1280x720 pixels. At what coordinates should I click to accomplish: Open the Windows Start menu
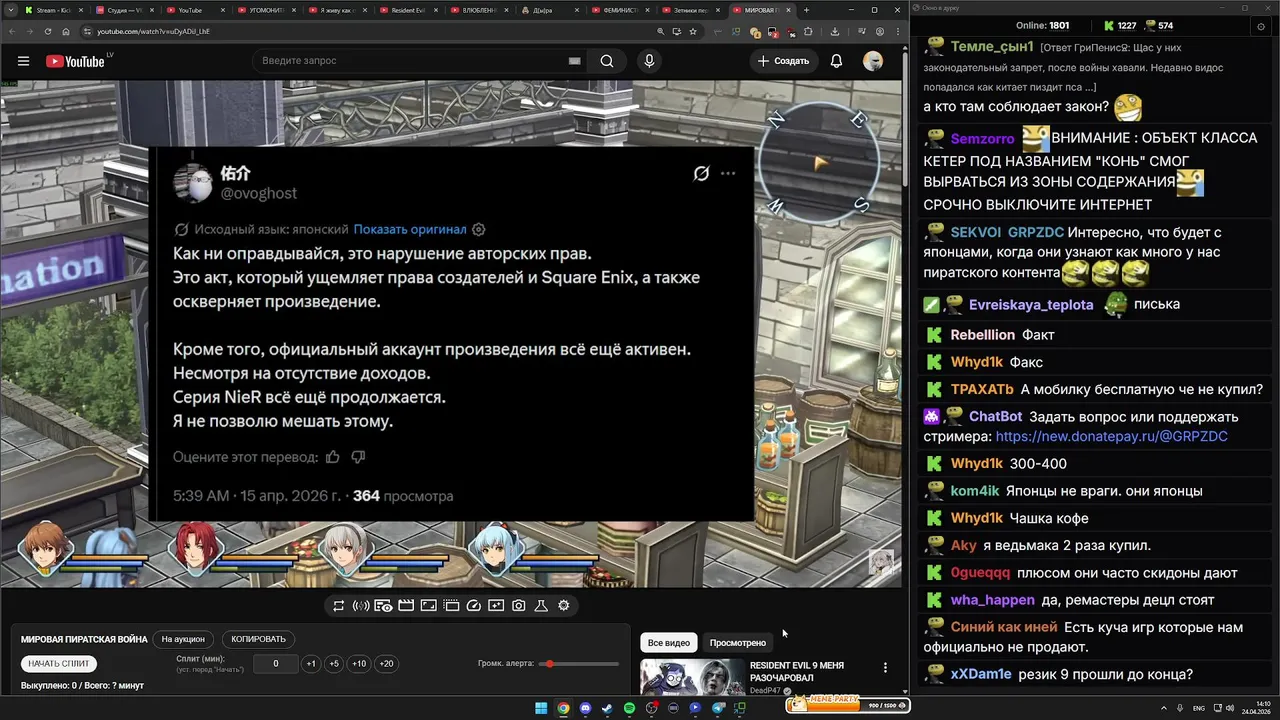coord(541,708)
